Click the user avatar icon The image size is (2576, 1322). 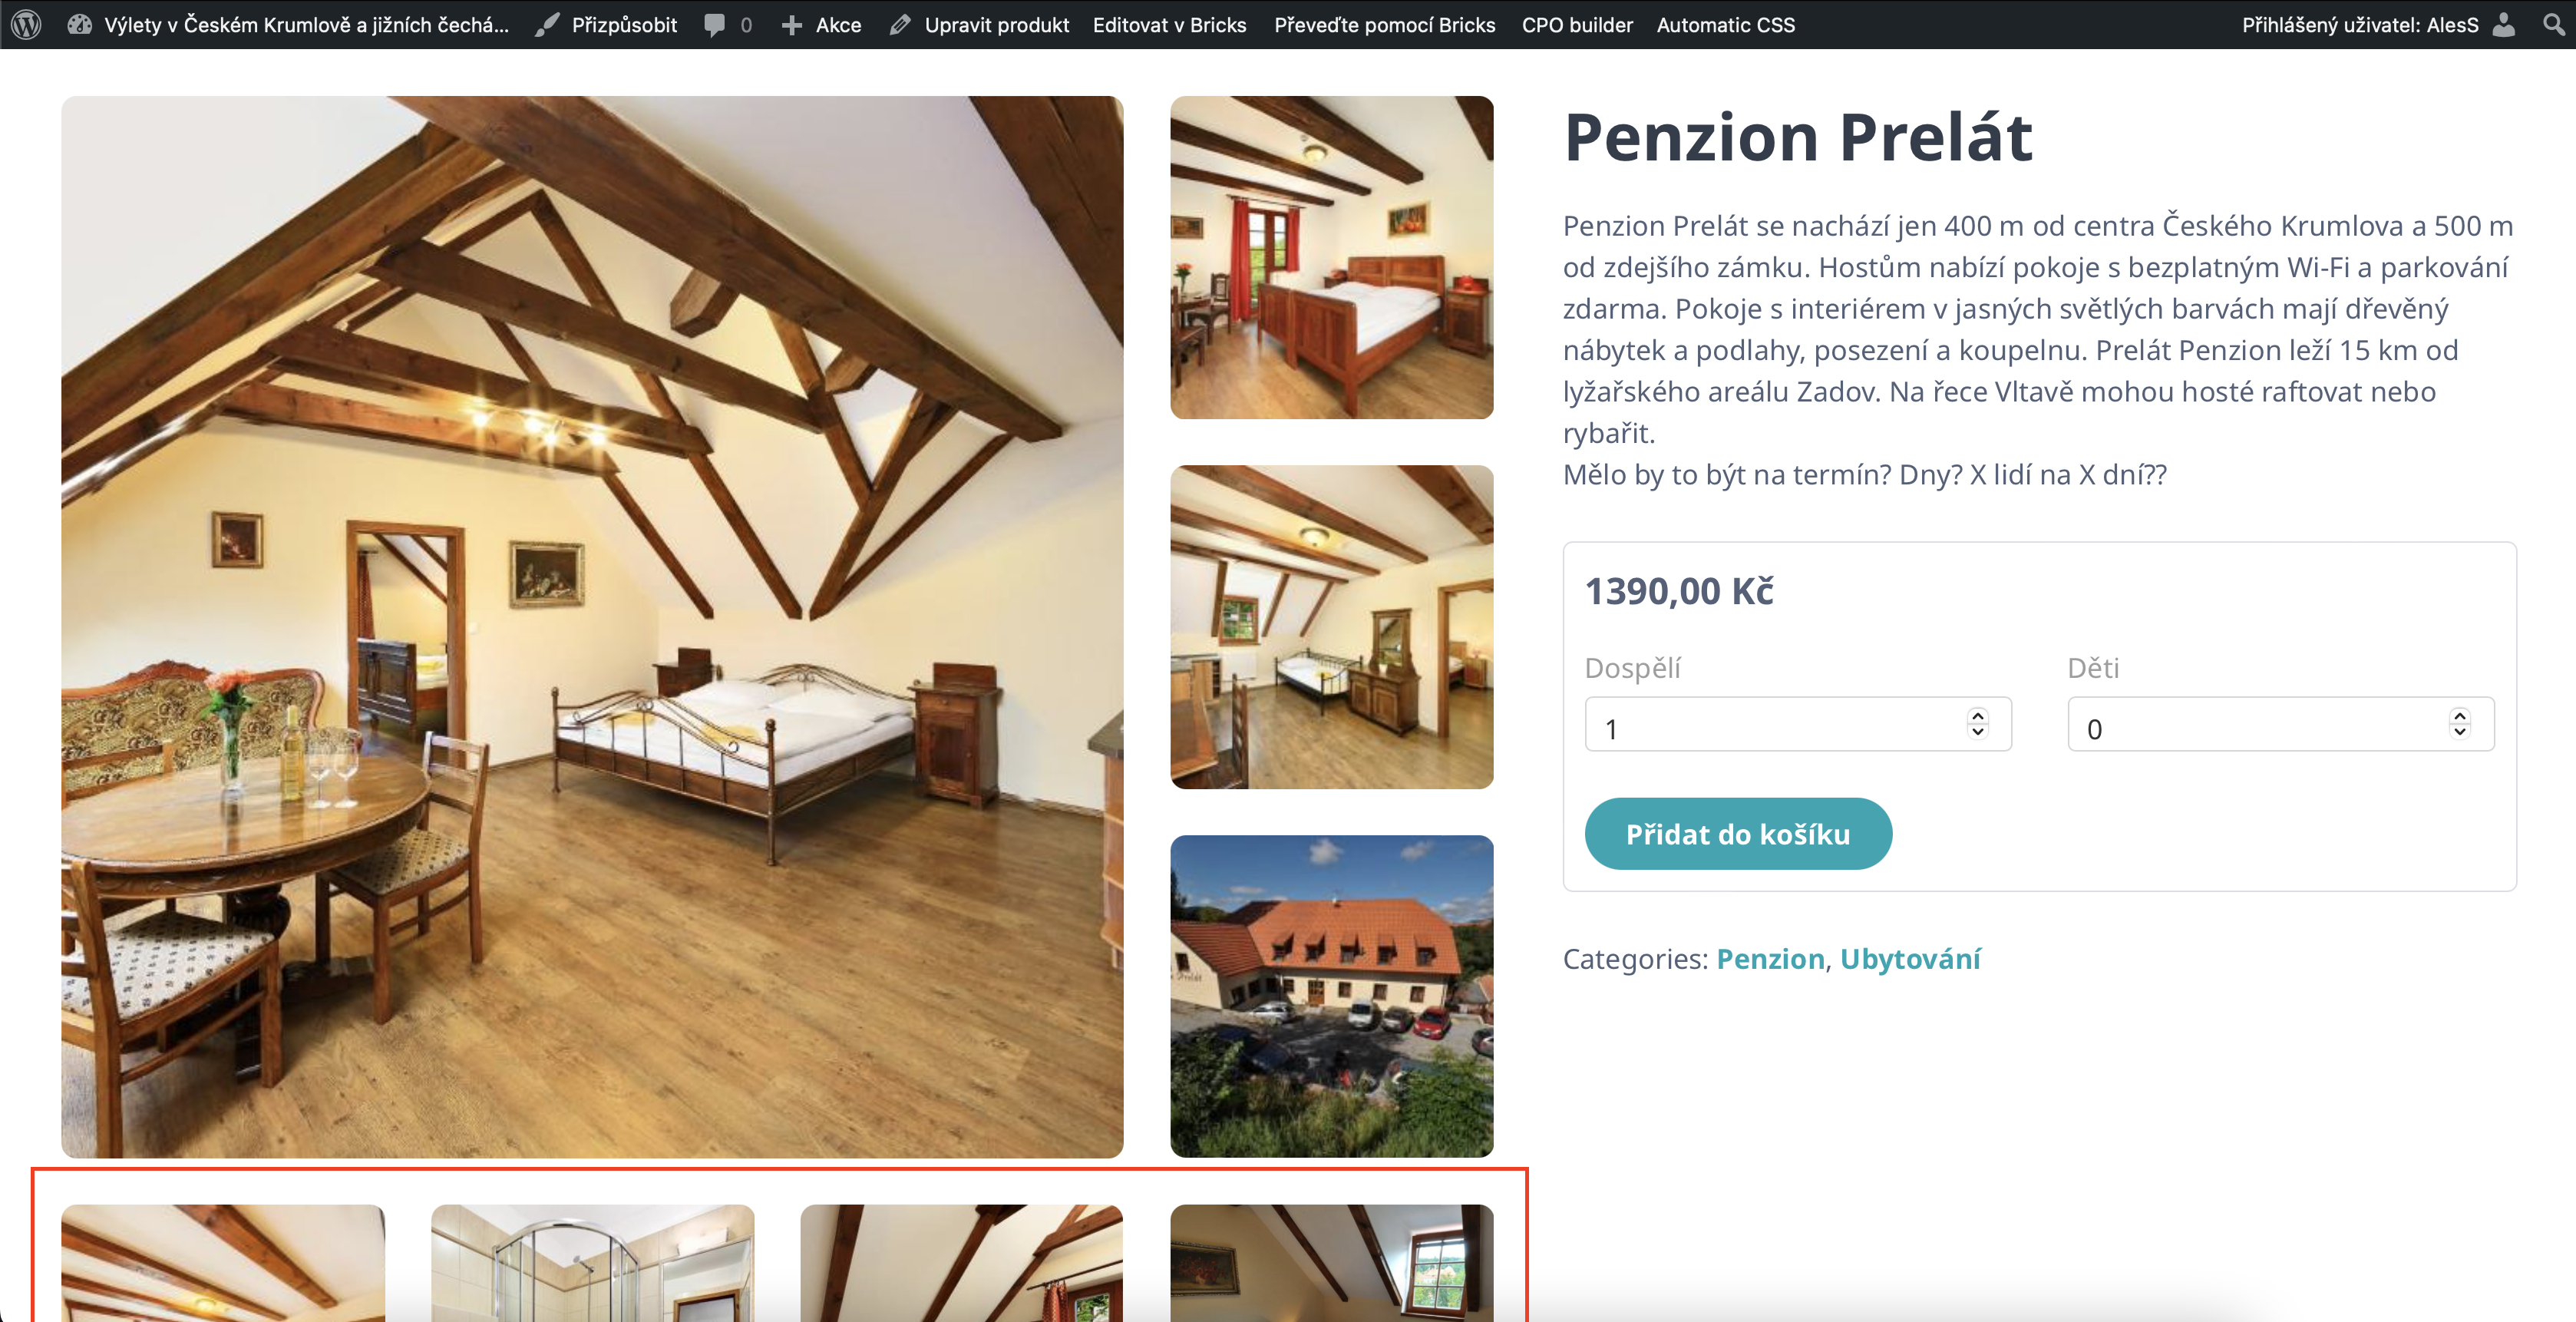pyautogui.click(x=2503, y=24)
